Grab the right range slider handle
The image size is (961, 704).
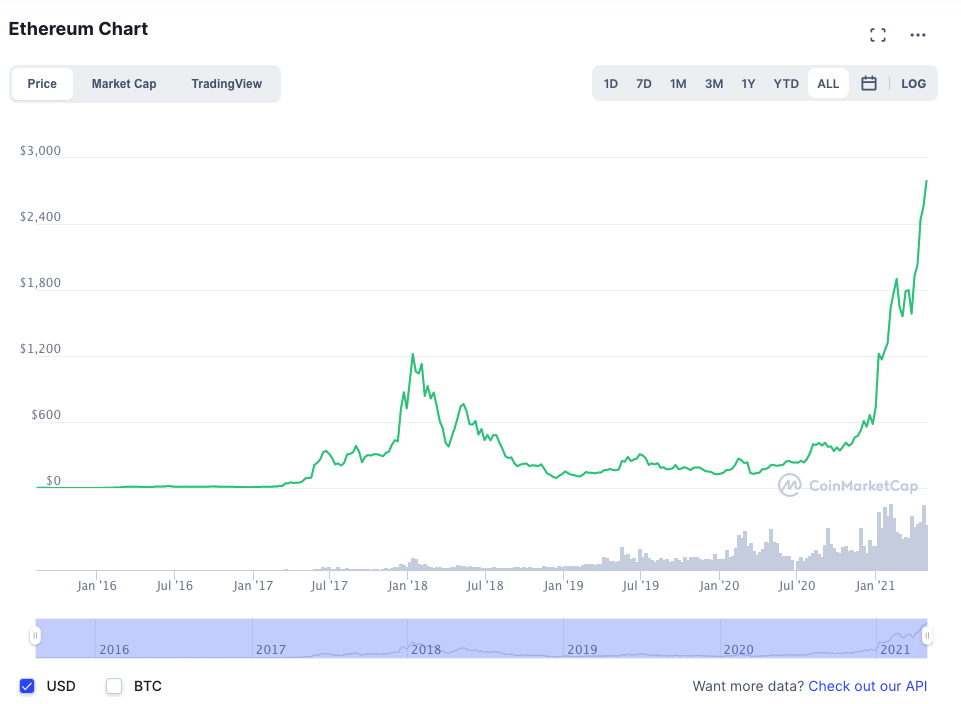pos(927,636)
